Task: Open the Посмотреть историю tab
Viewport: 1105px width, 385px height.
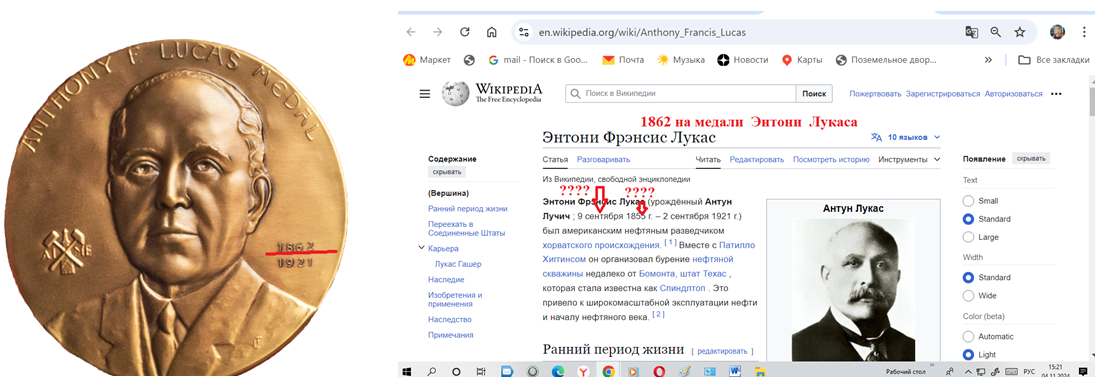Action: click(x=831, y=160)
